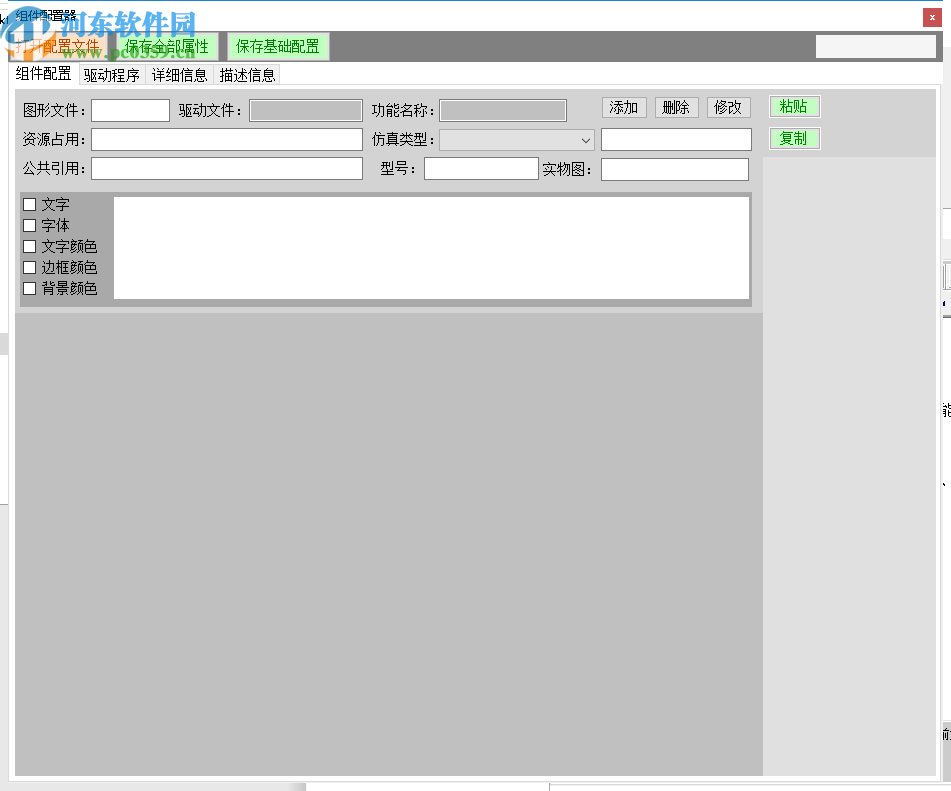Open the 驱动程序 tab
Screen dimensions: 951x791
point(112,75)
